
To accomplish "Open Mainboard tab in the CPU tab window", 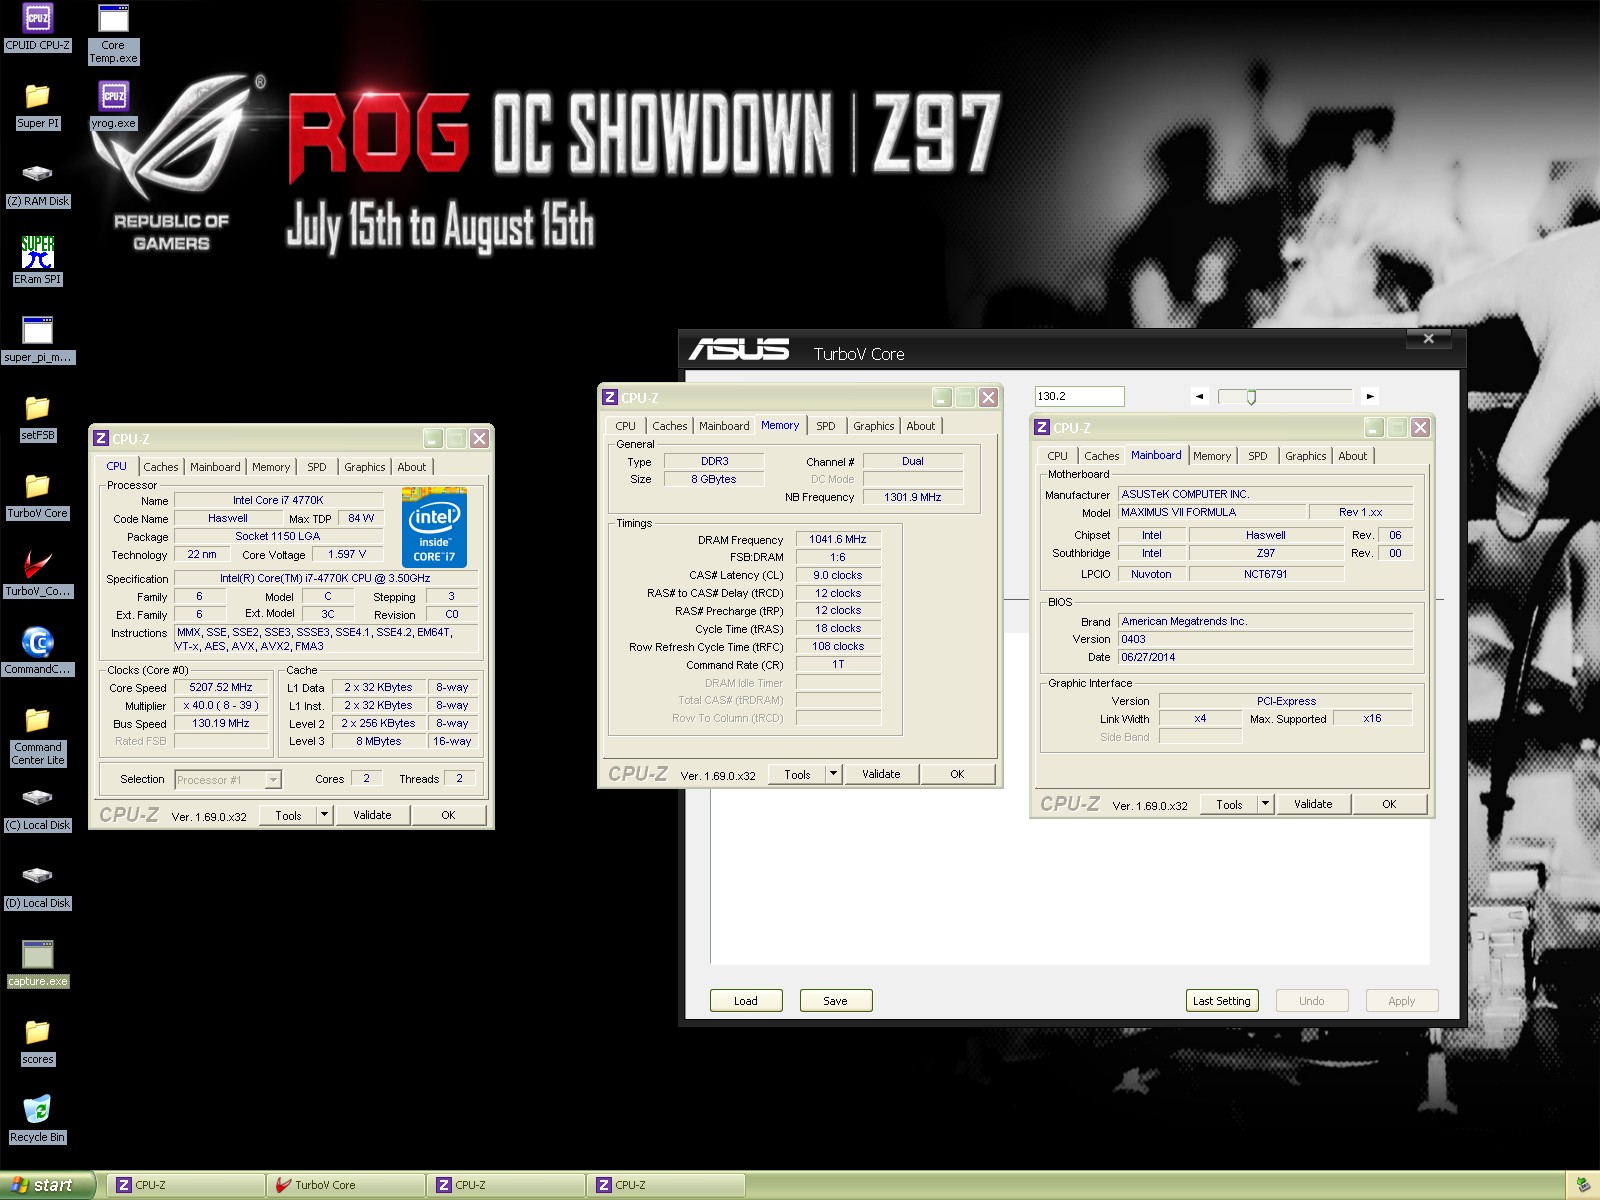I will click(x=215, y=467).
